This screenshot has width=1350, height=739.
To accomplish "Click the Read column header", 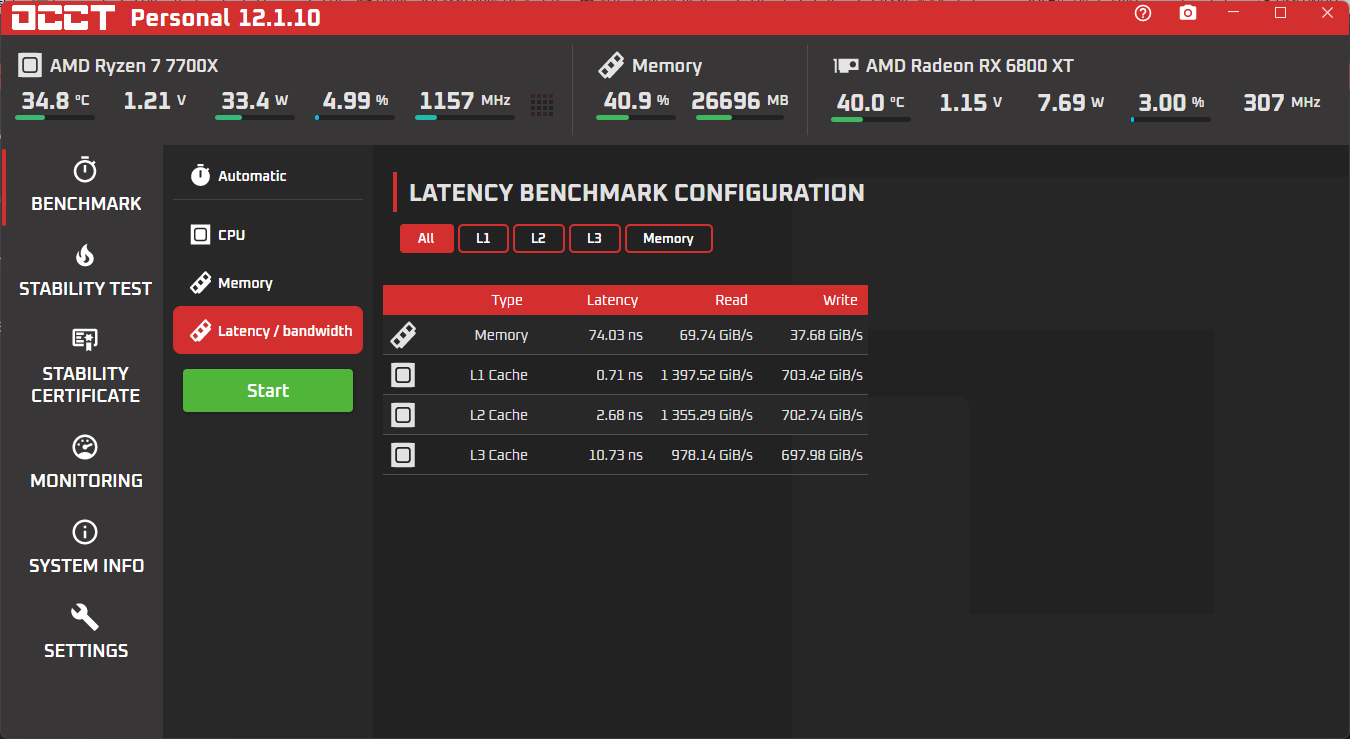I will tap(731, 300).
